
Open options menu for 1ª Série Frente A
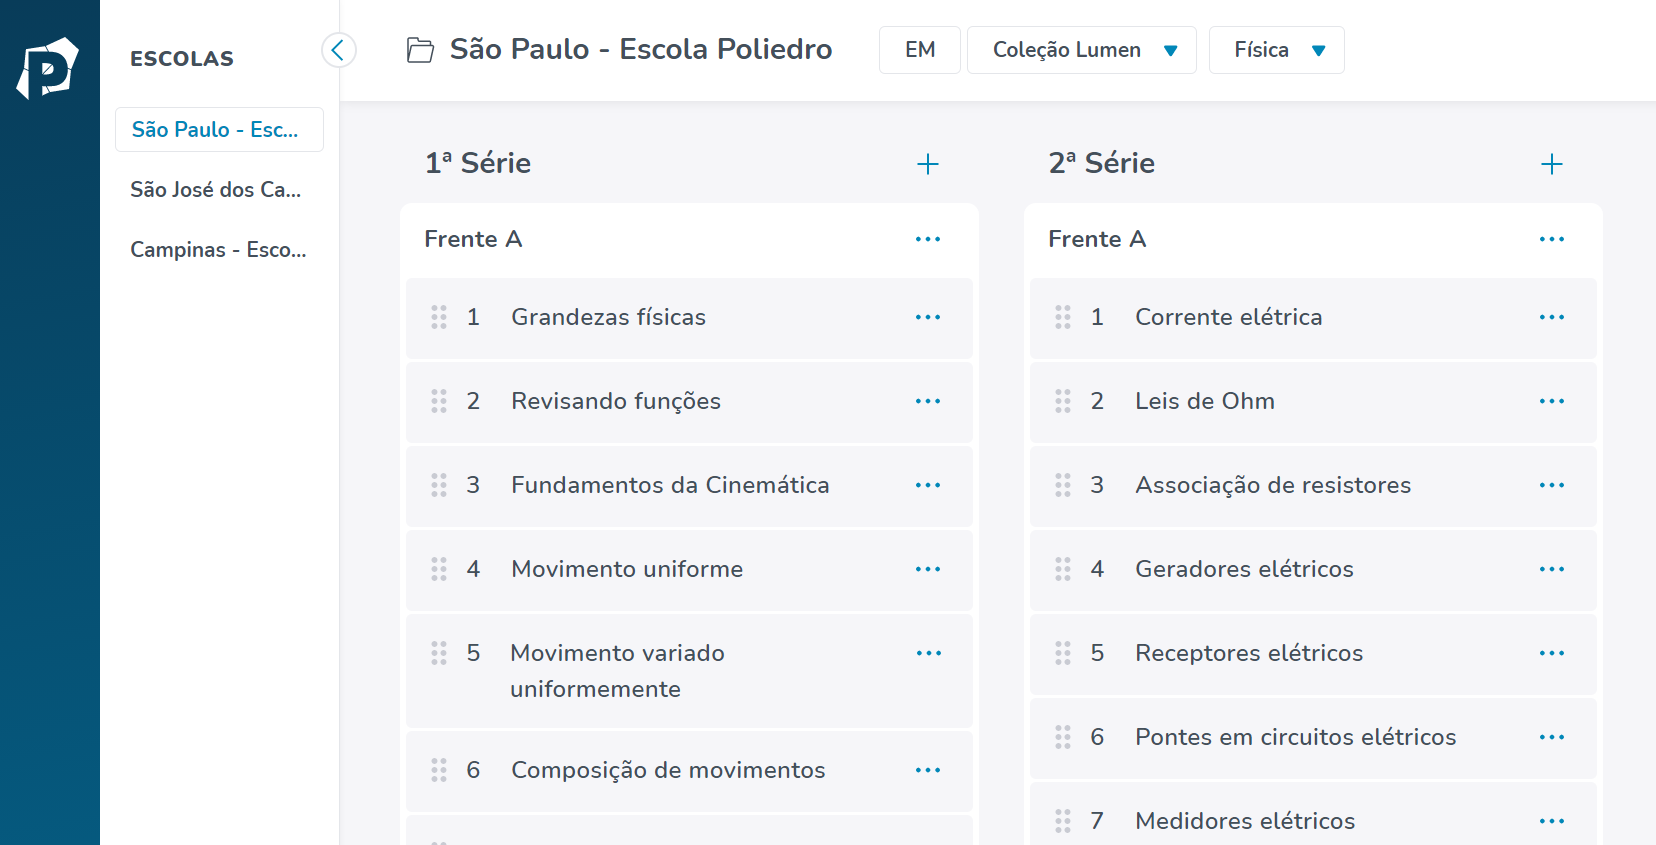928,239
